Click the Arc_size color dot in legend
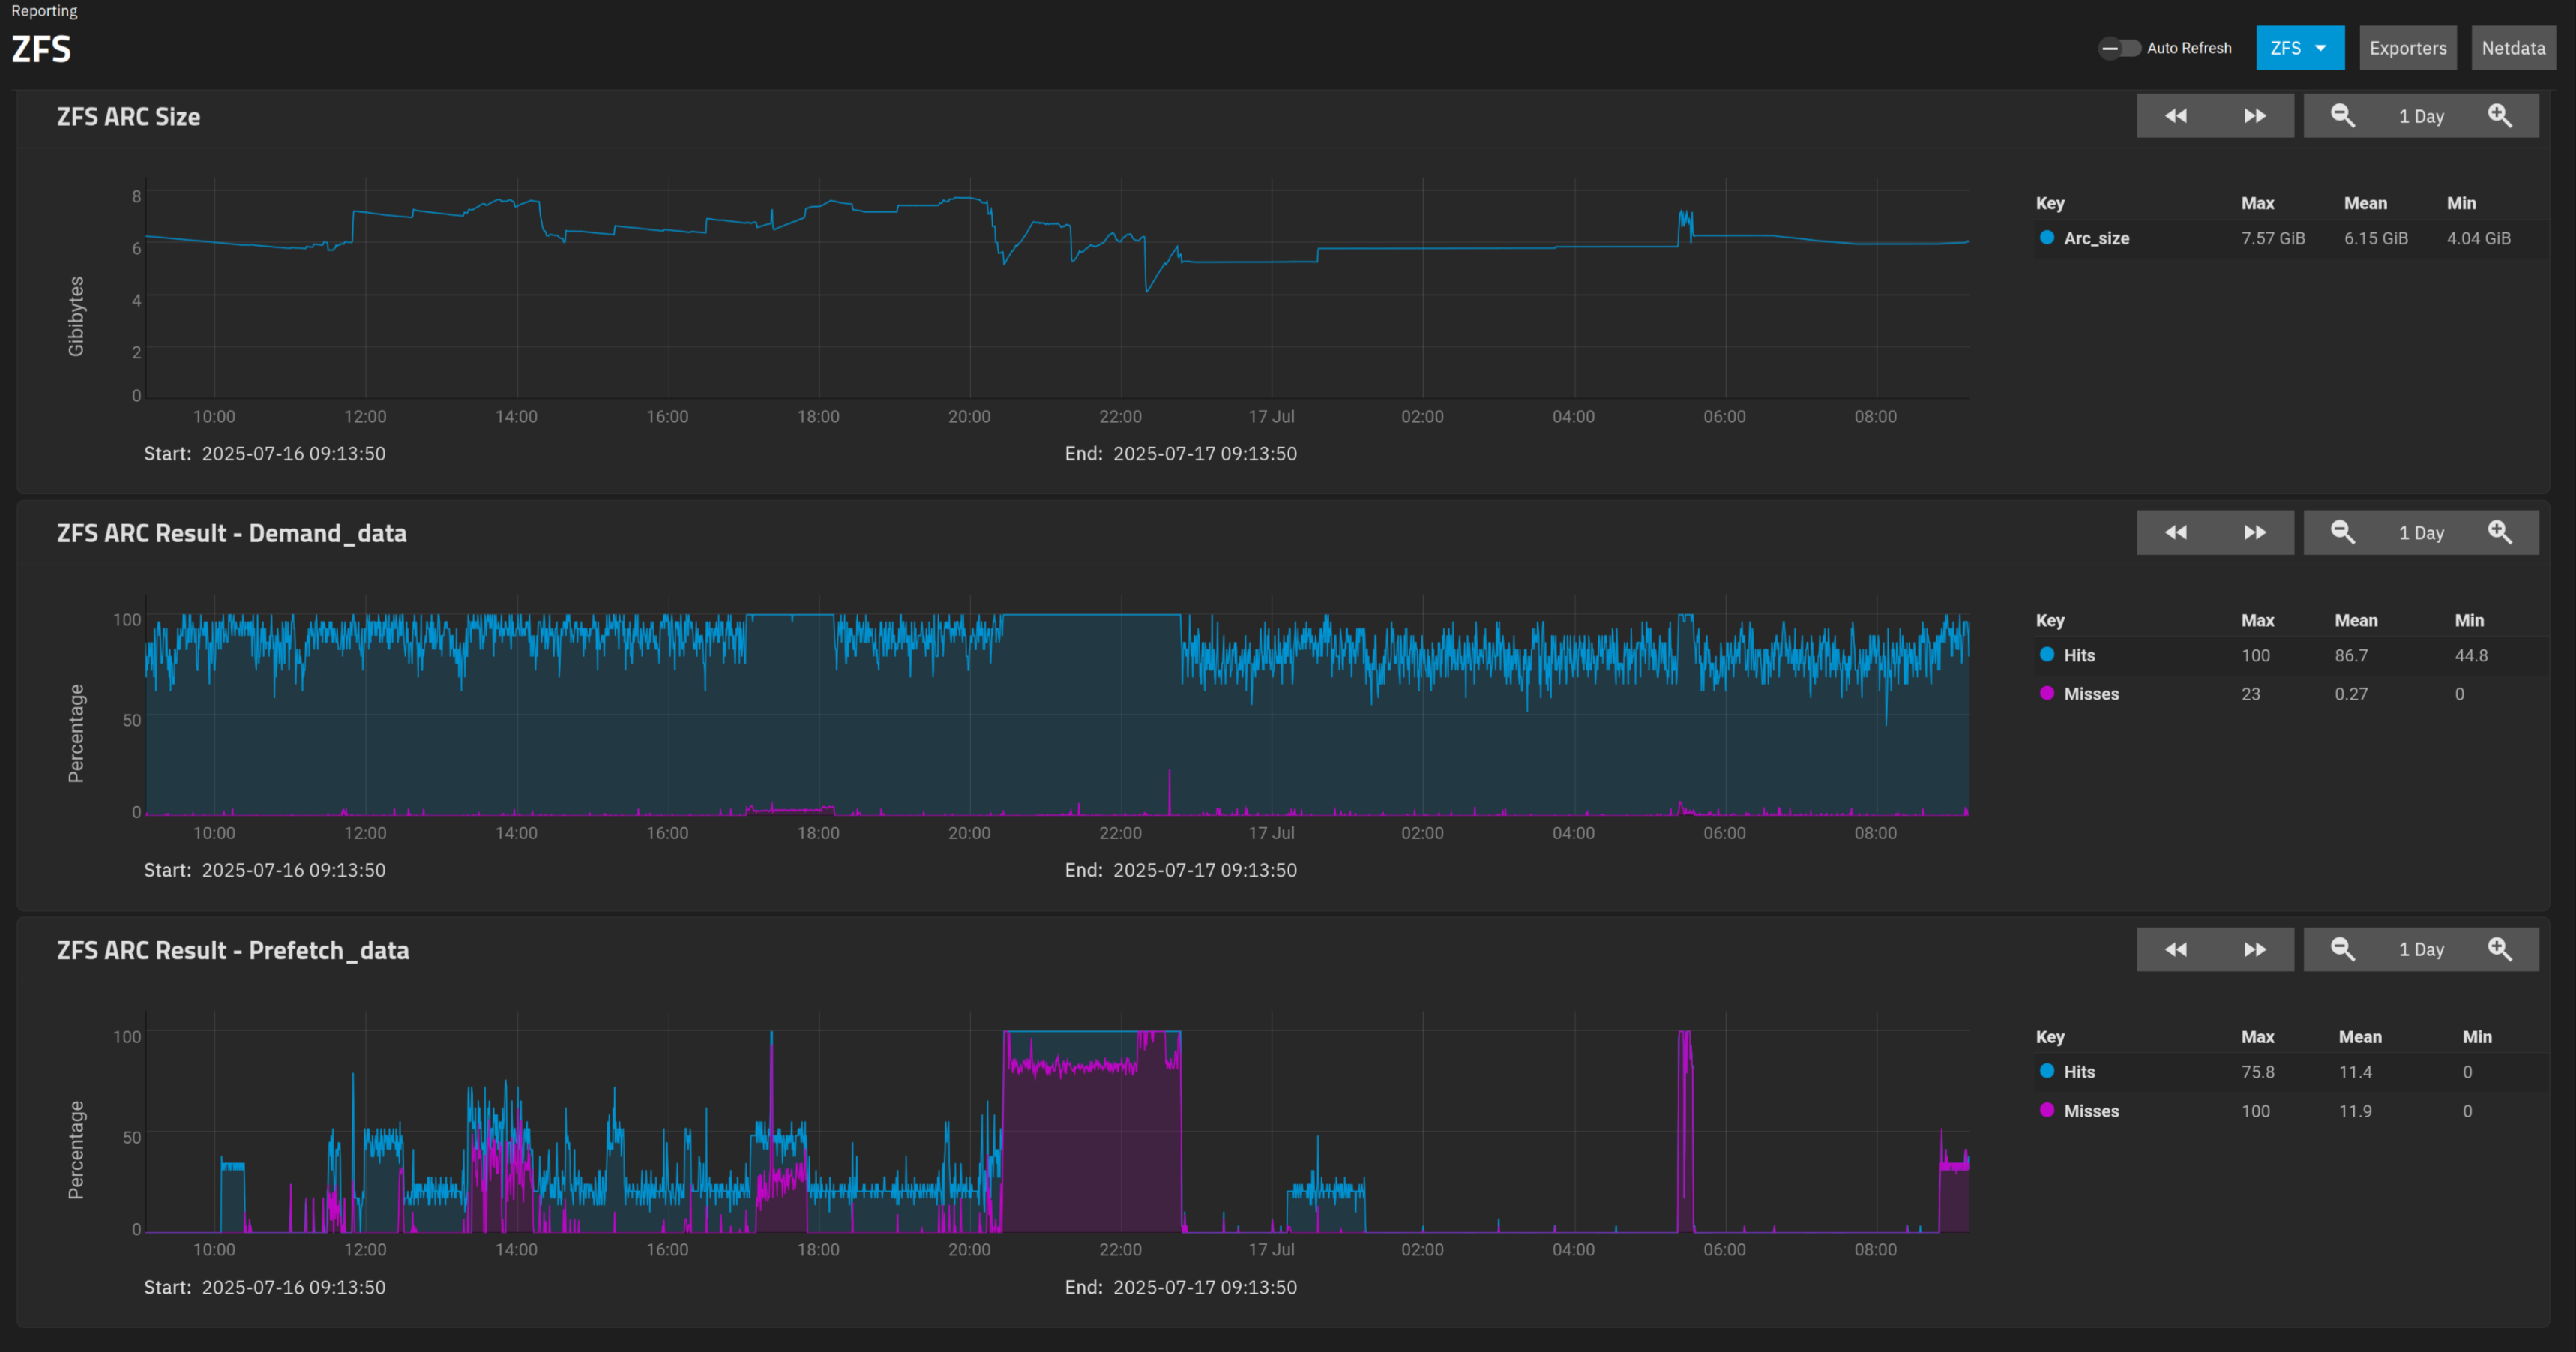 pyautogui.click(x=2047, y=238)
